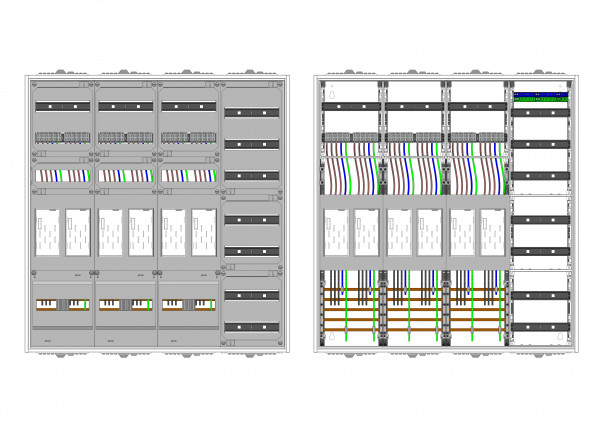Select the bottom DIN rail in right cabinet's right column

[x=541, y=327]
